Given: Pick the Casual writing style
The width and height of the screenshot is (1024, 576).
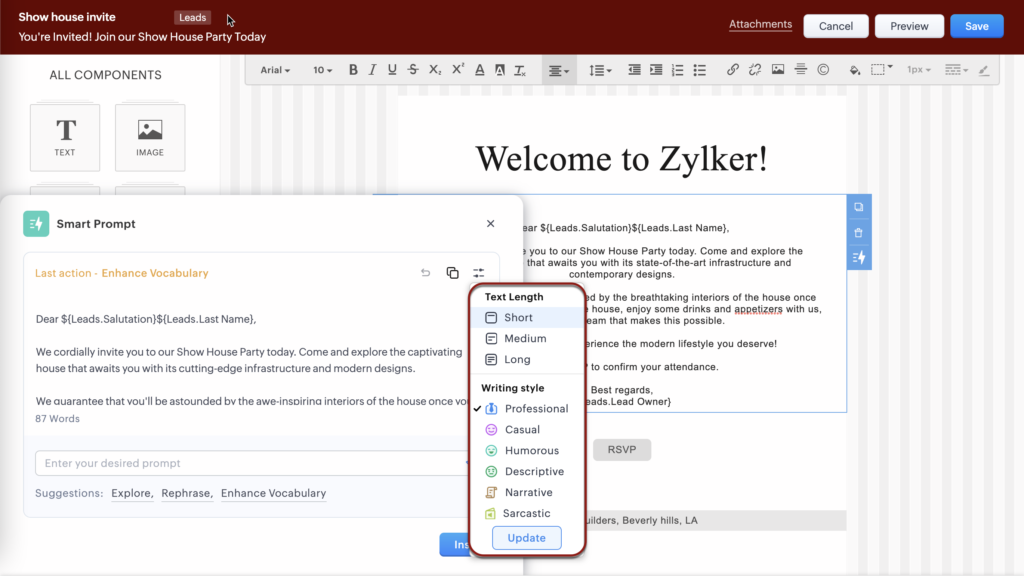Looking at the screenshot, I should tap(522, 430).
